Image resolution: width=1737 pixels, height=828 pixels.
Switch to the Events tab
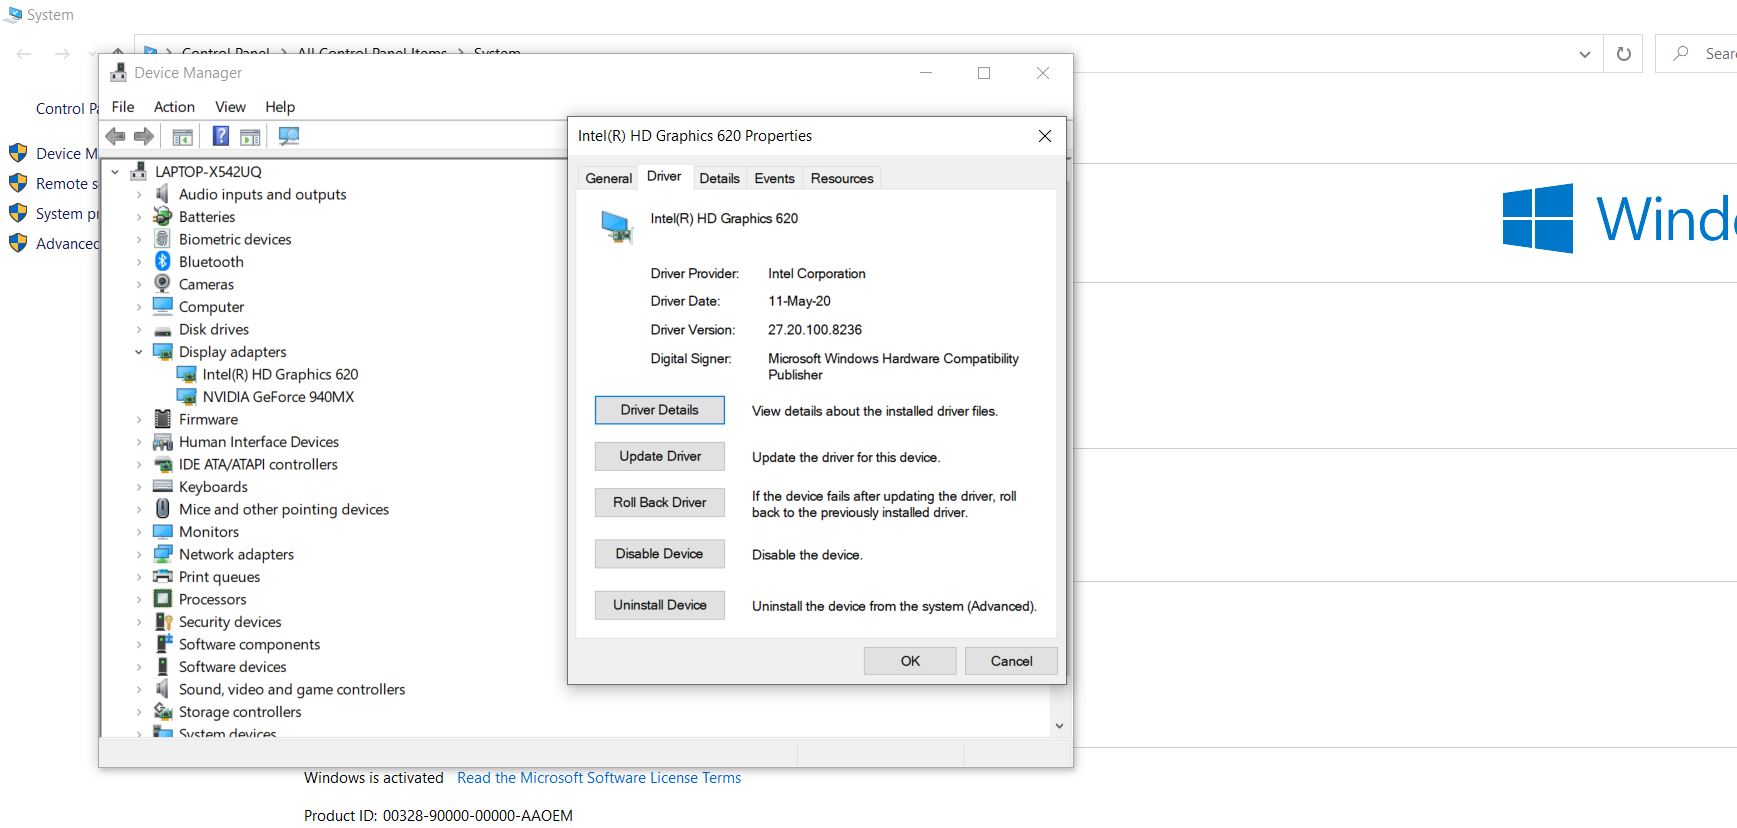coord(774,178)
